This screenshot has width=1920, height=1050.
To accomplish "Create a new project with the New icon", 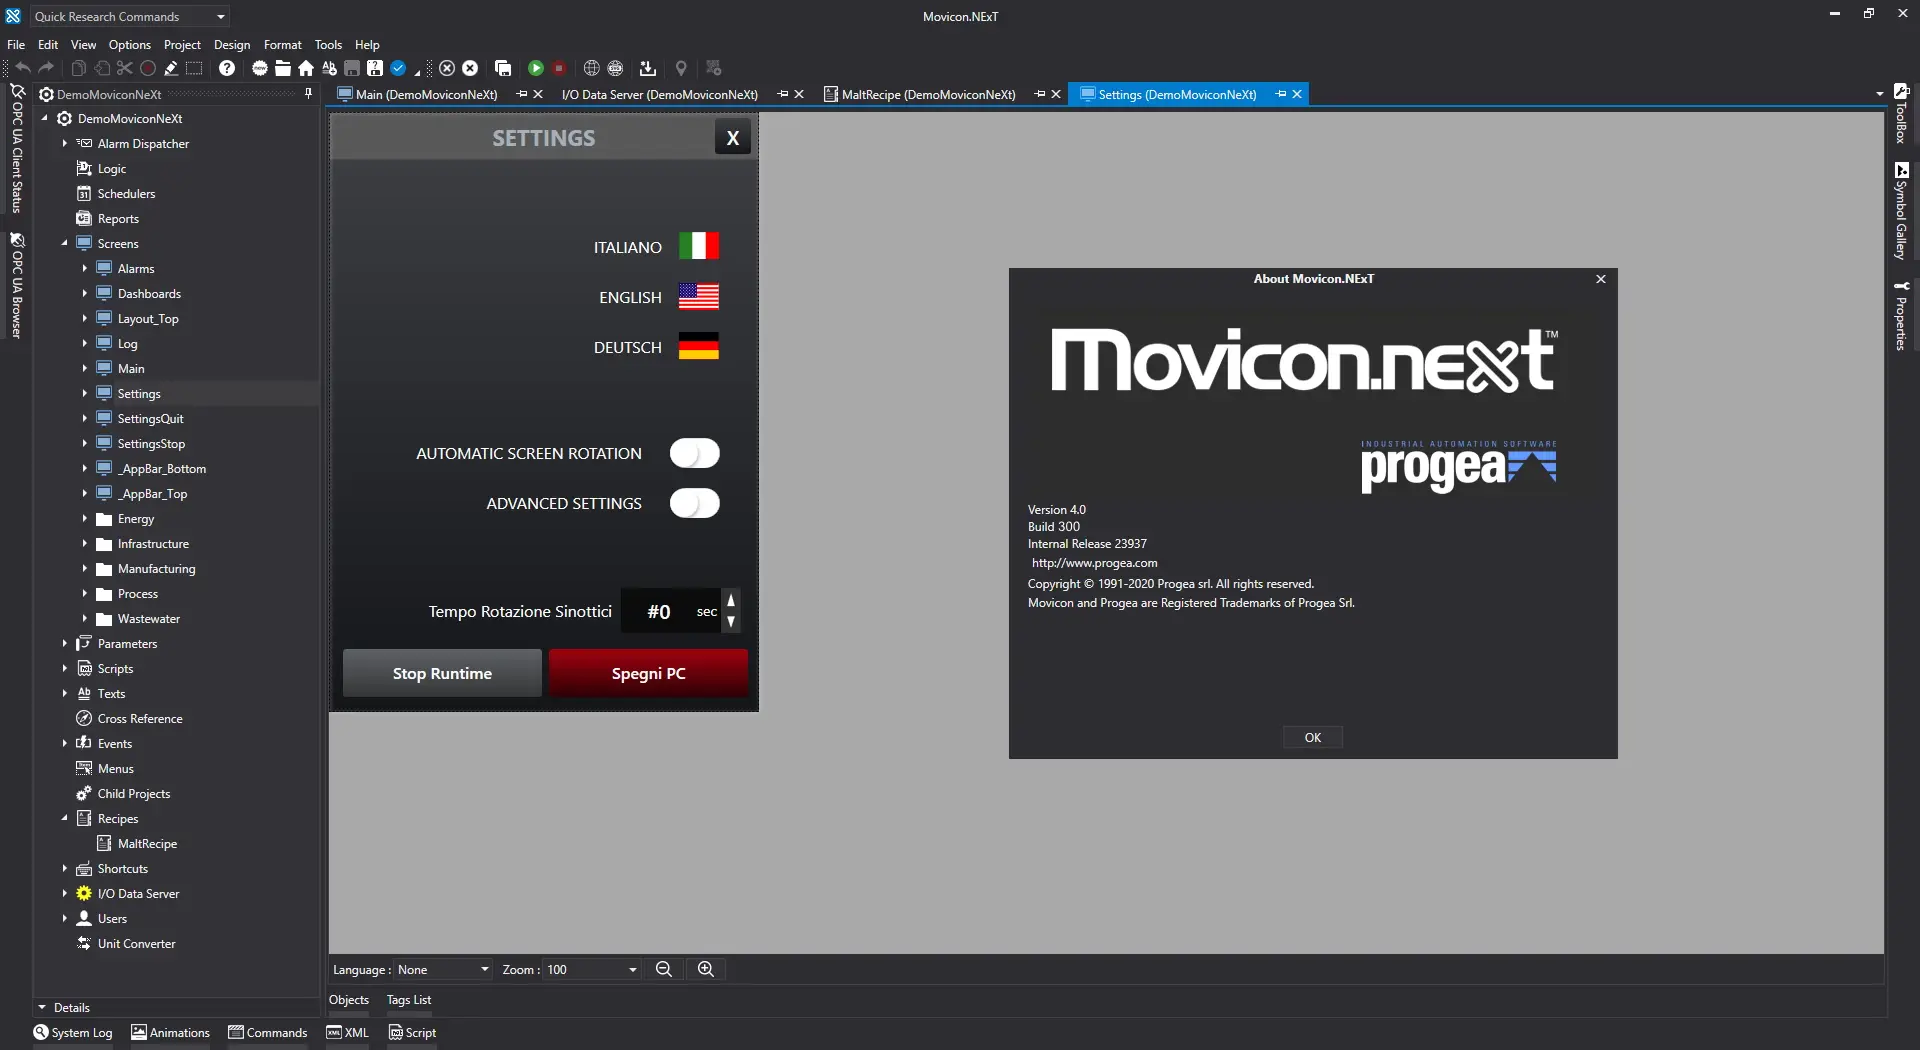I will (x=260, y=68).
